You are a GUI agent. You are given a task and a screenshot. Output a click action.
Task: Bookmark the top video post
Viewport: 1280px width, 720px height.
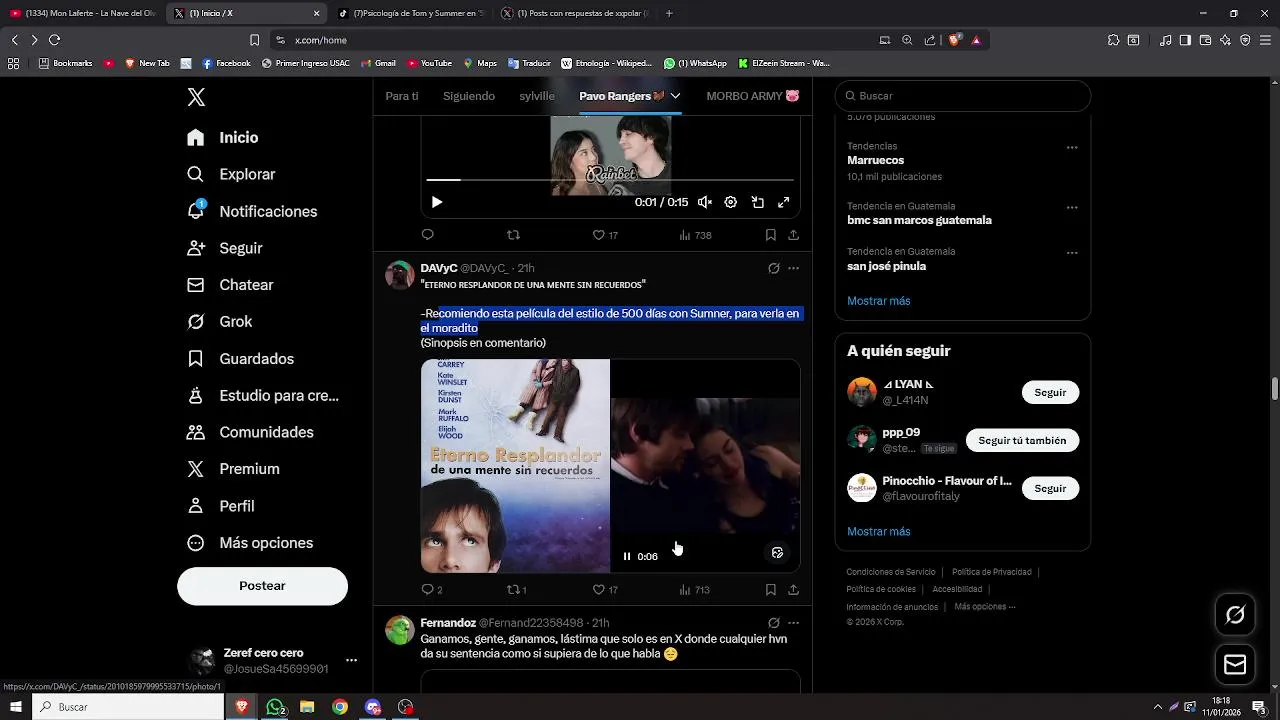770,235
